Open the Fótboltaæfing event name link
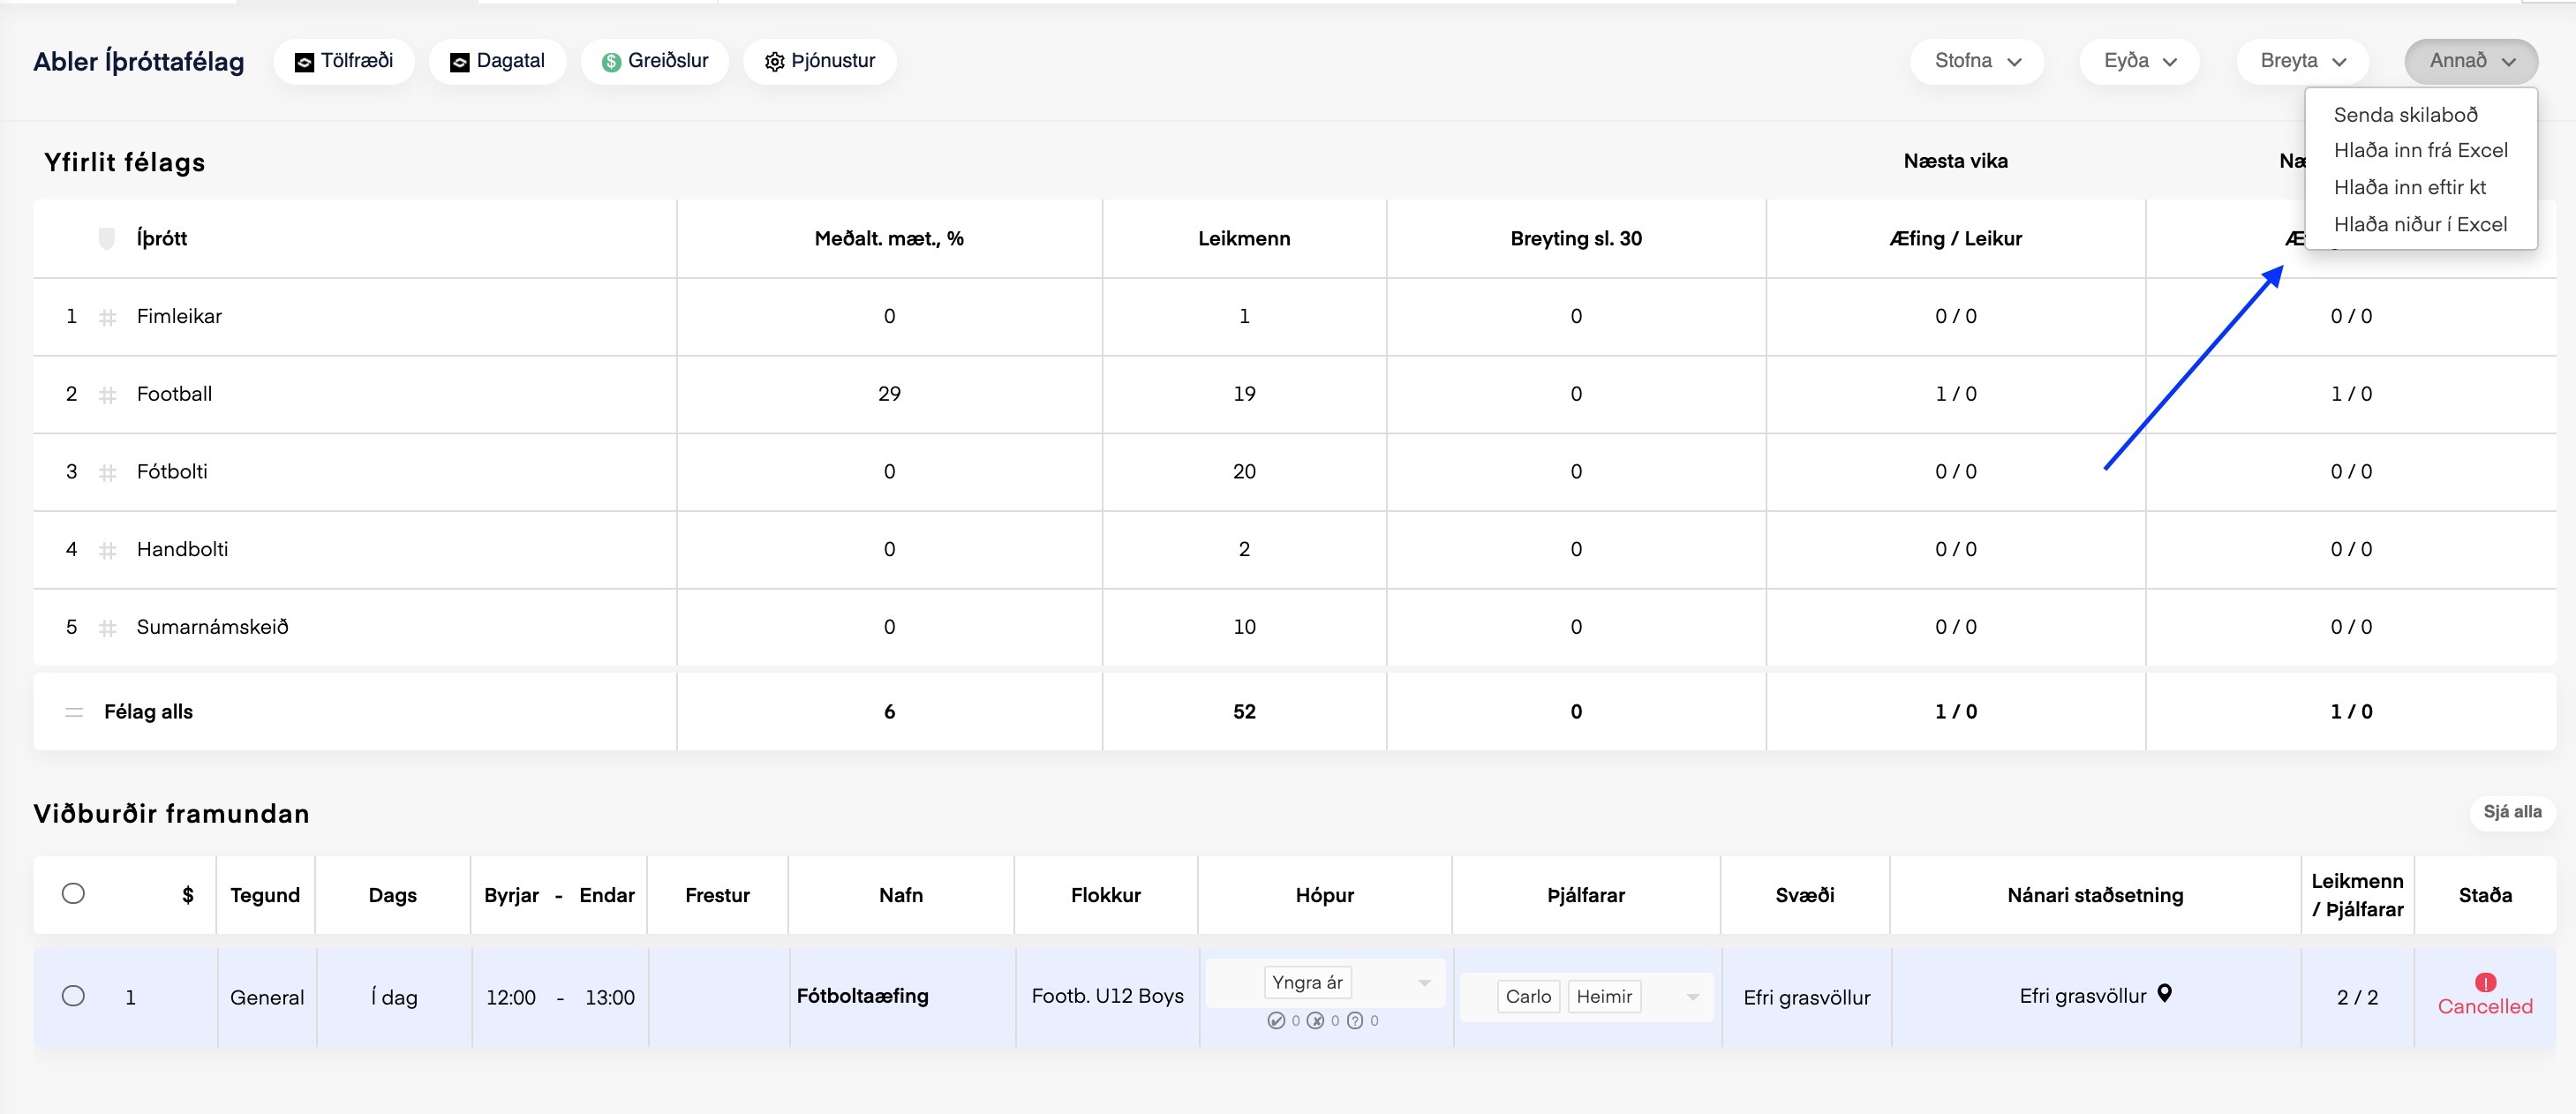The image size is (2576, 1114). coord(862,996)
